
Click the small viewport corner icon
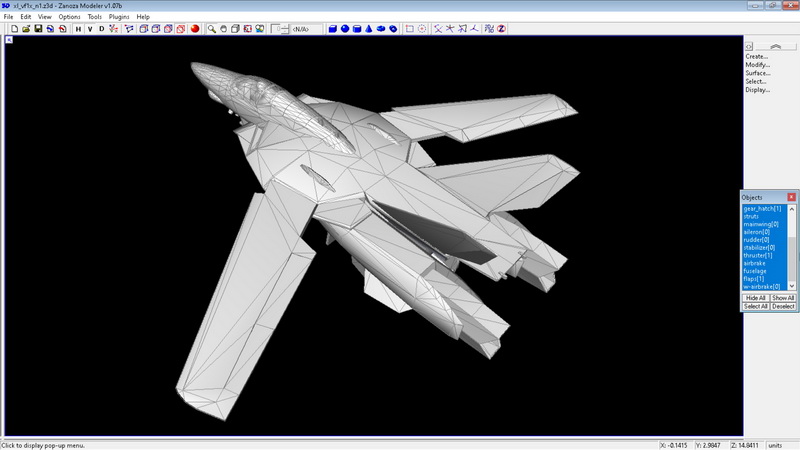(9, 40)
